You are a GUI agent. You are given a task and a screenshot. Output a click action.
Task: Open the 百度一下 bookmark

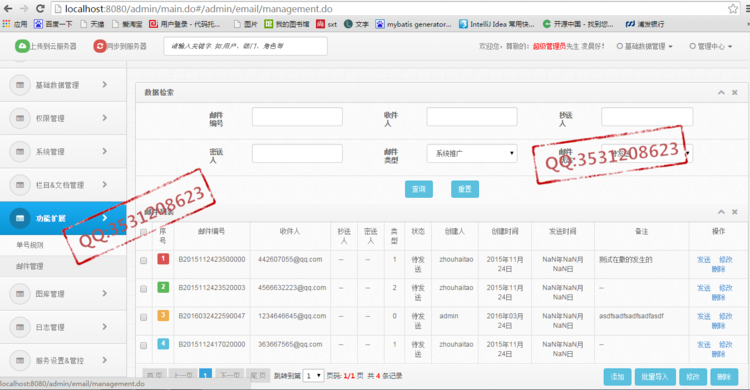pos(53,24)
